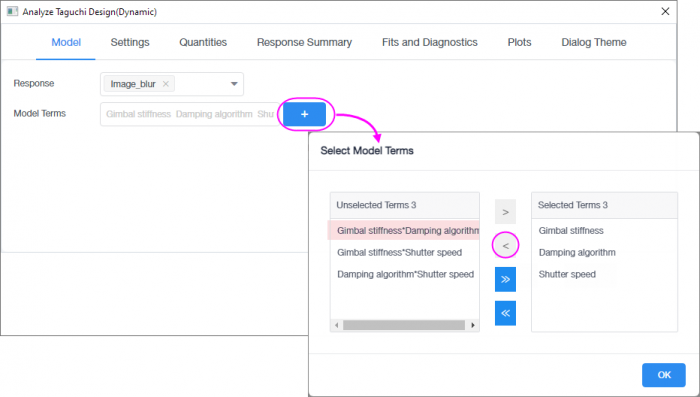The image size is (700, 397).
Task: Select Damping algorithm in Selected Terms
Action: 577,252
